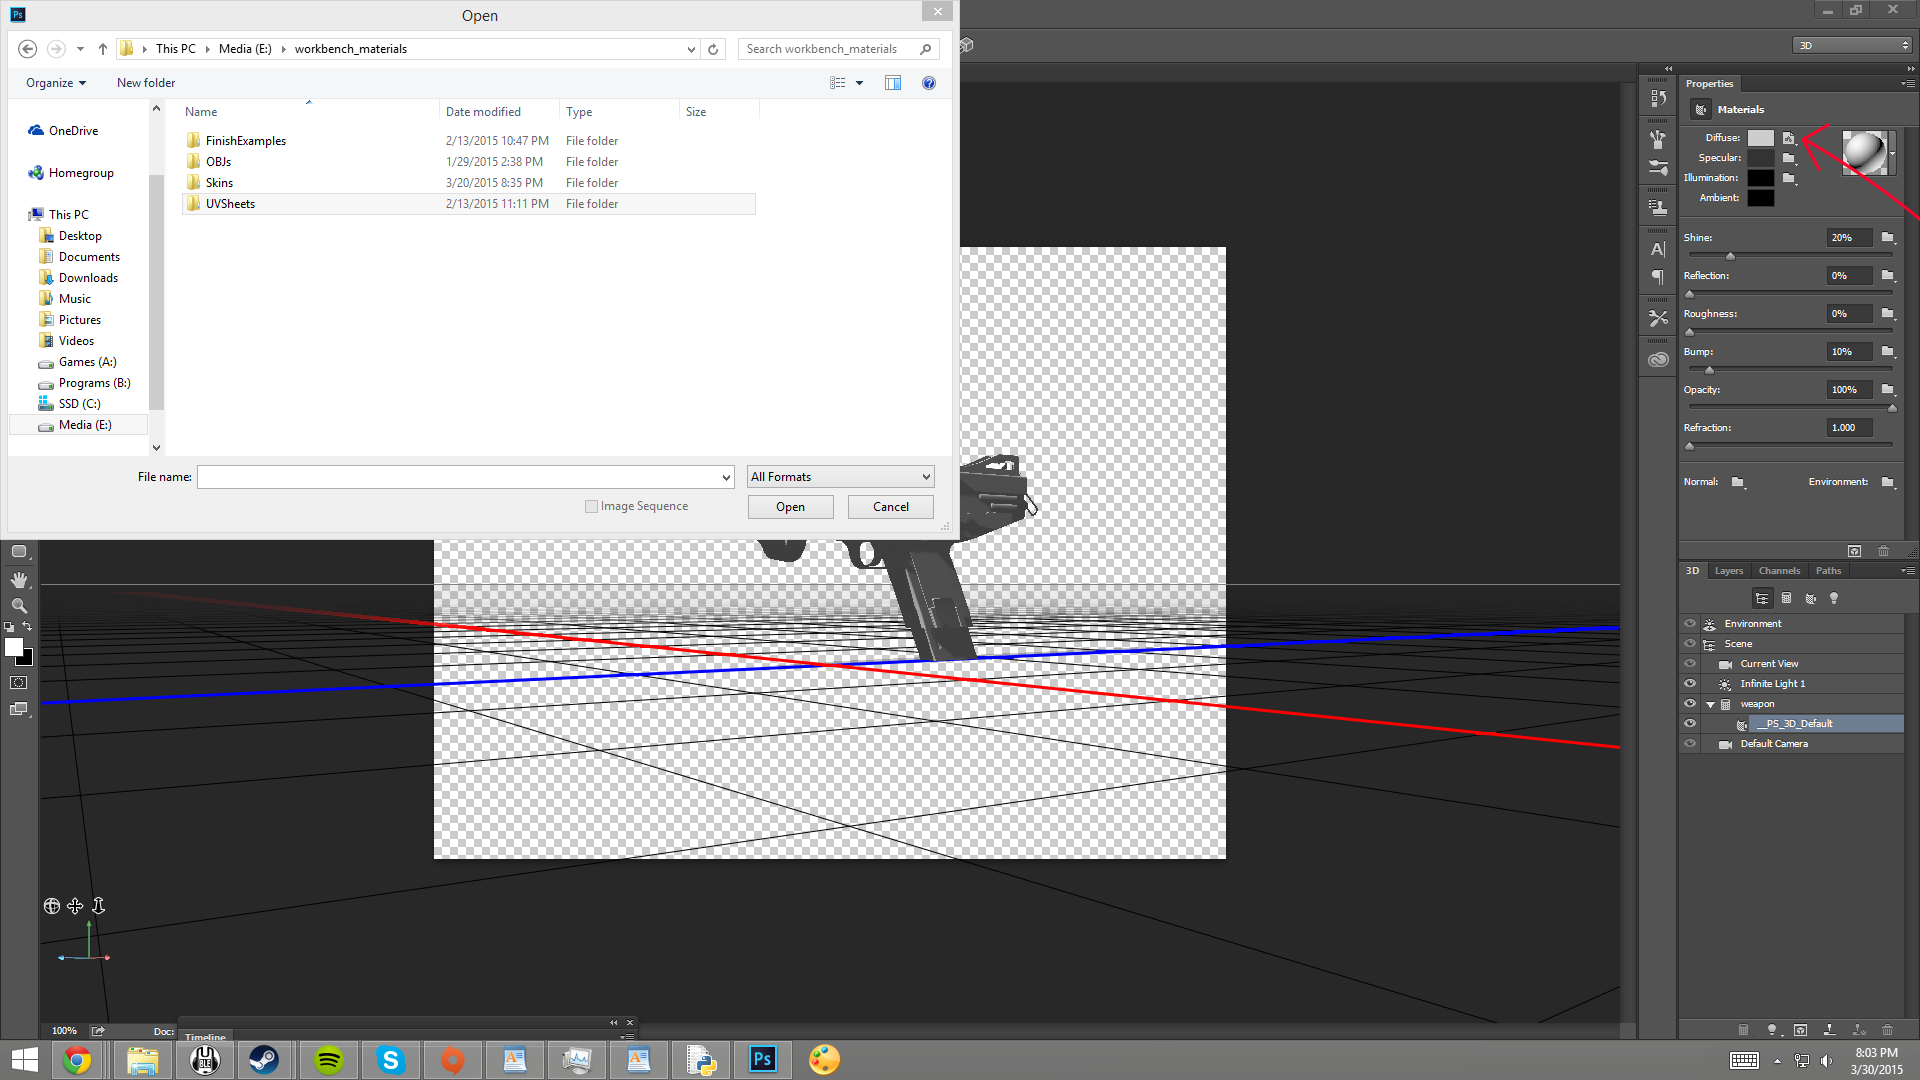
Task: Select the Zoom tool
Action: click(19, 605)
